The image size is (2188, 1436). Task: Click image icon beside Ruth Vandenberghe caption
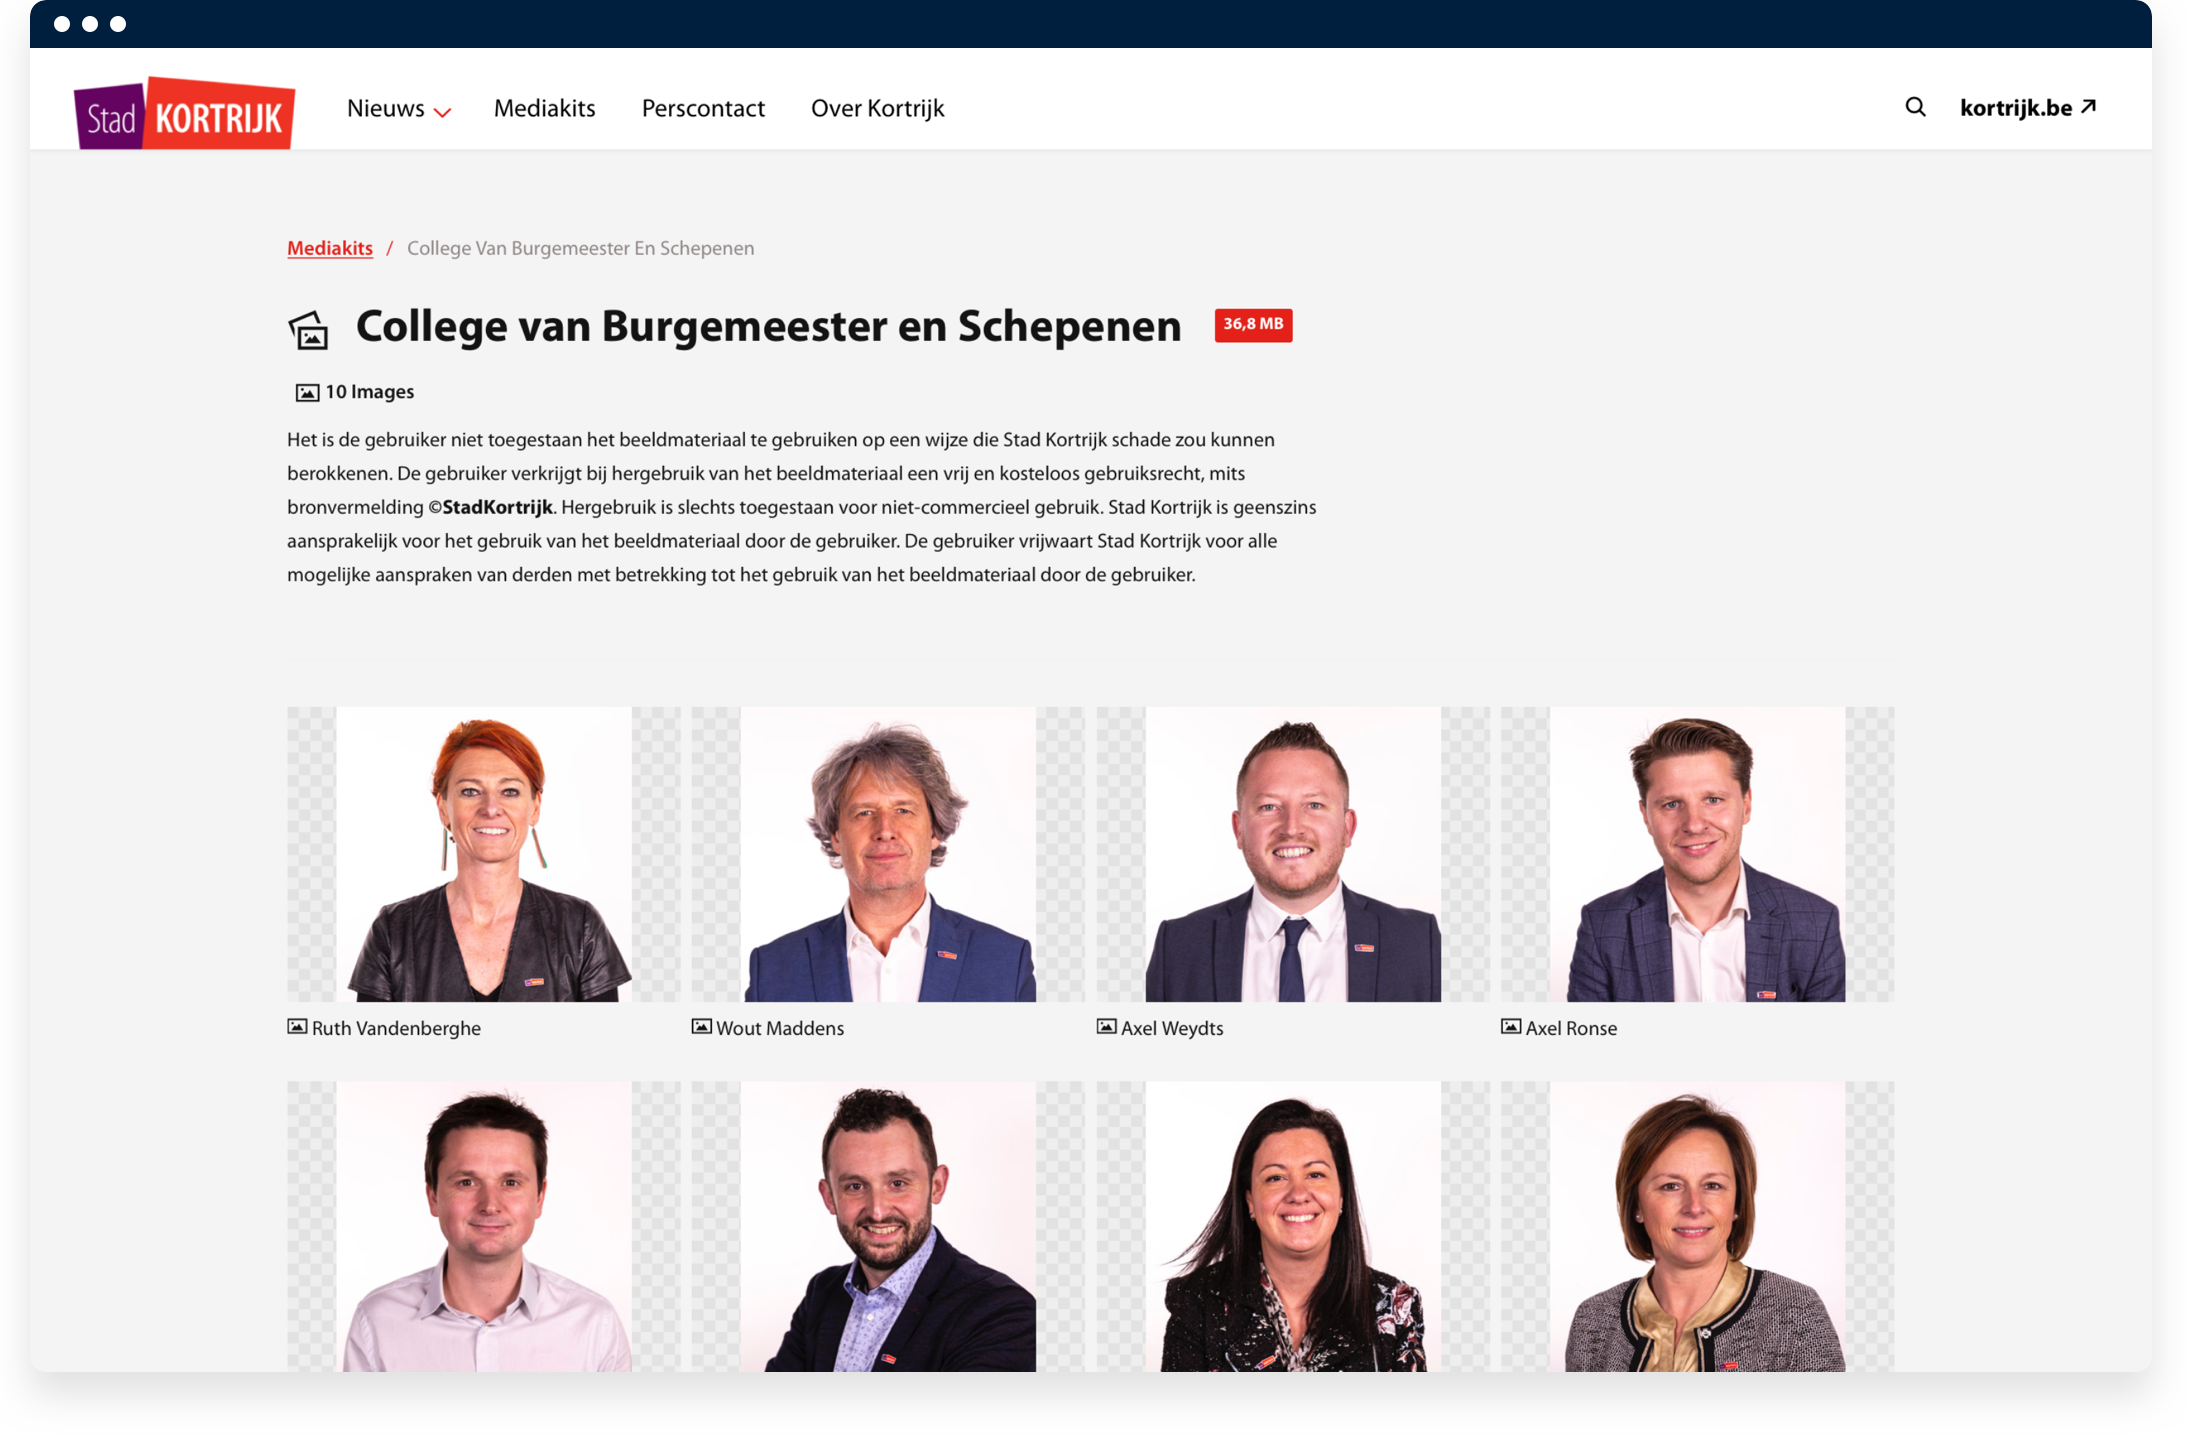[x=297, y=1027]
